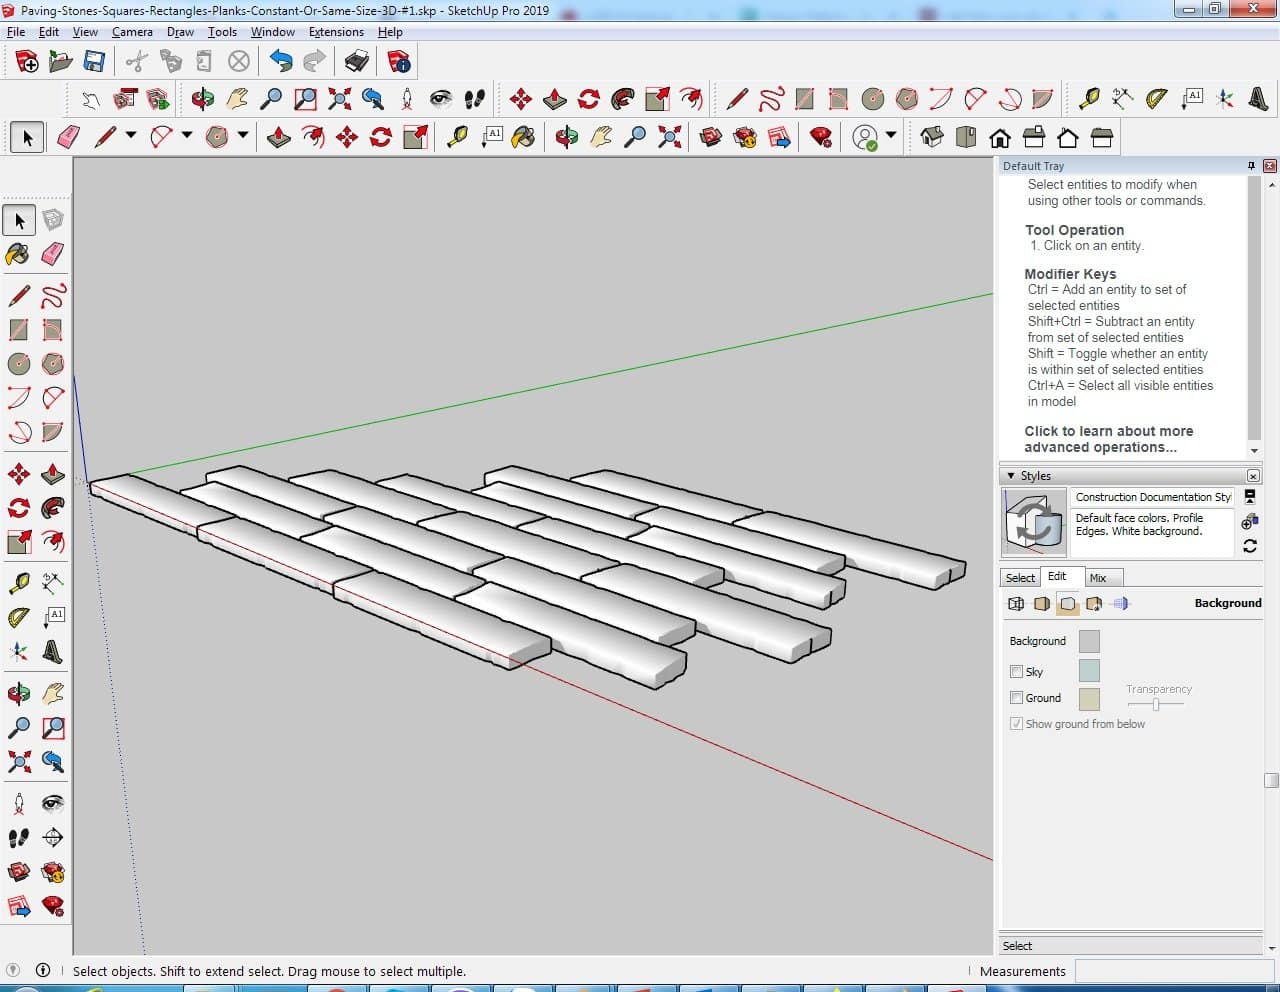This screenshot has width=1280, height=992.
Task: Choose the Tape Measure tool in left toolbar
Action: (x=18, y=583)
